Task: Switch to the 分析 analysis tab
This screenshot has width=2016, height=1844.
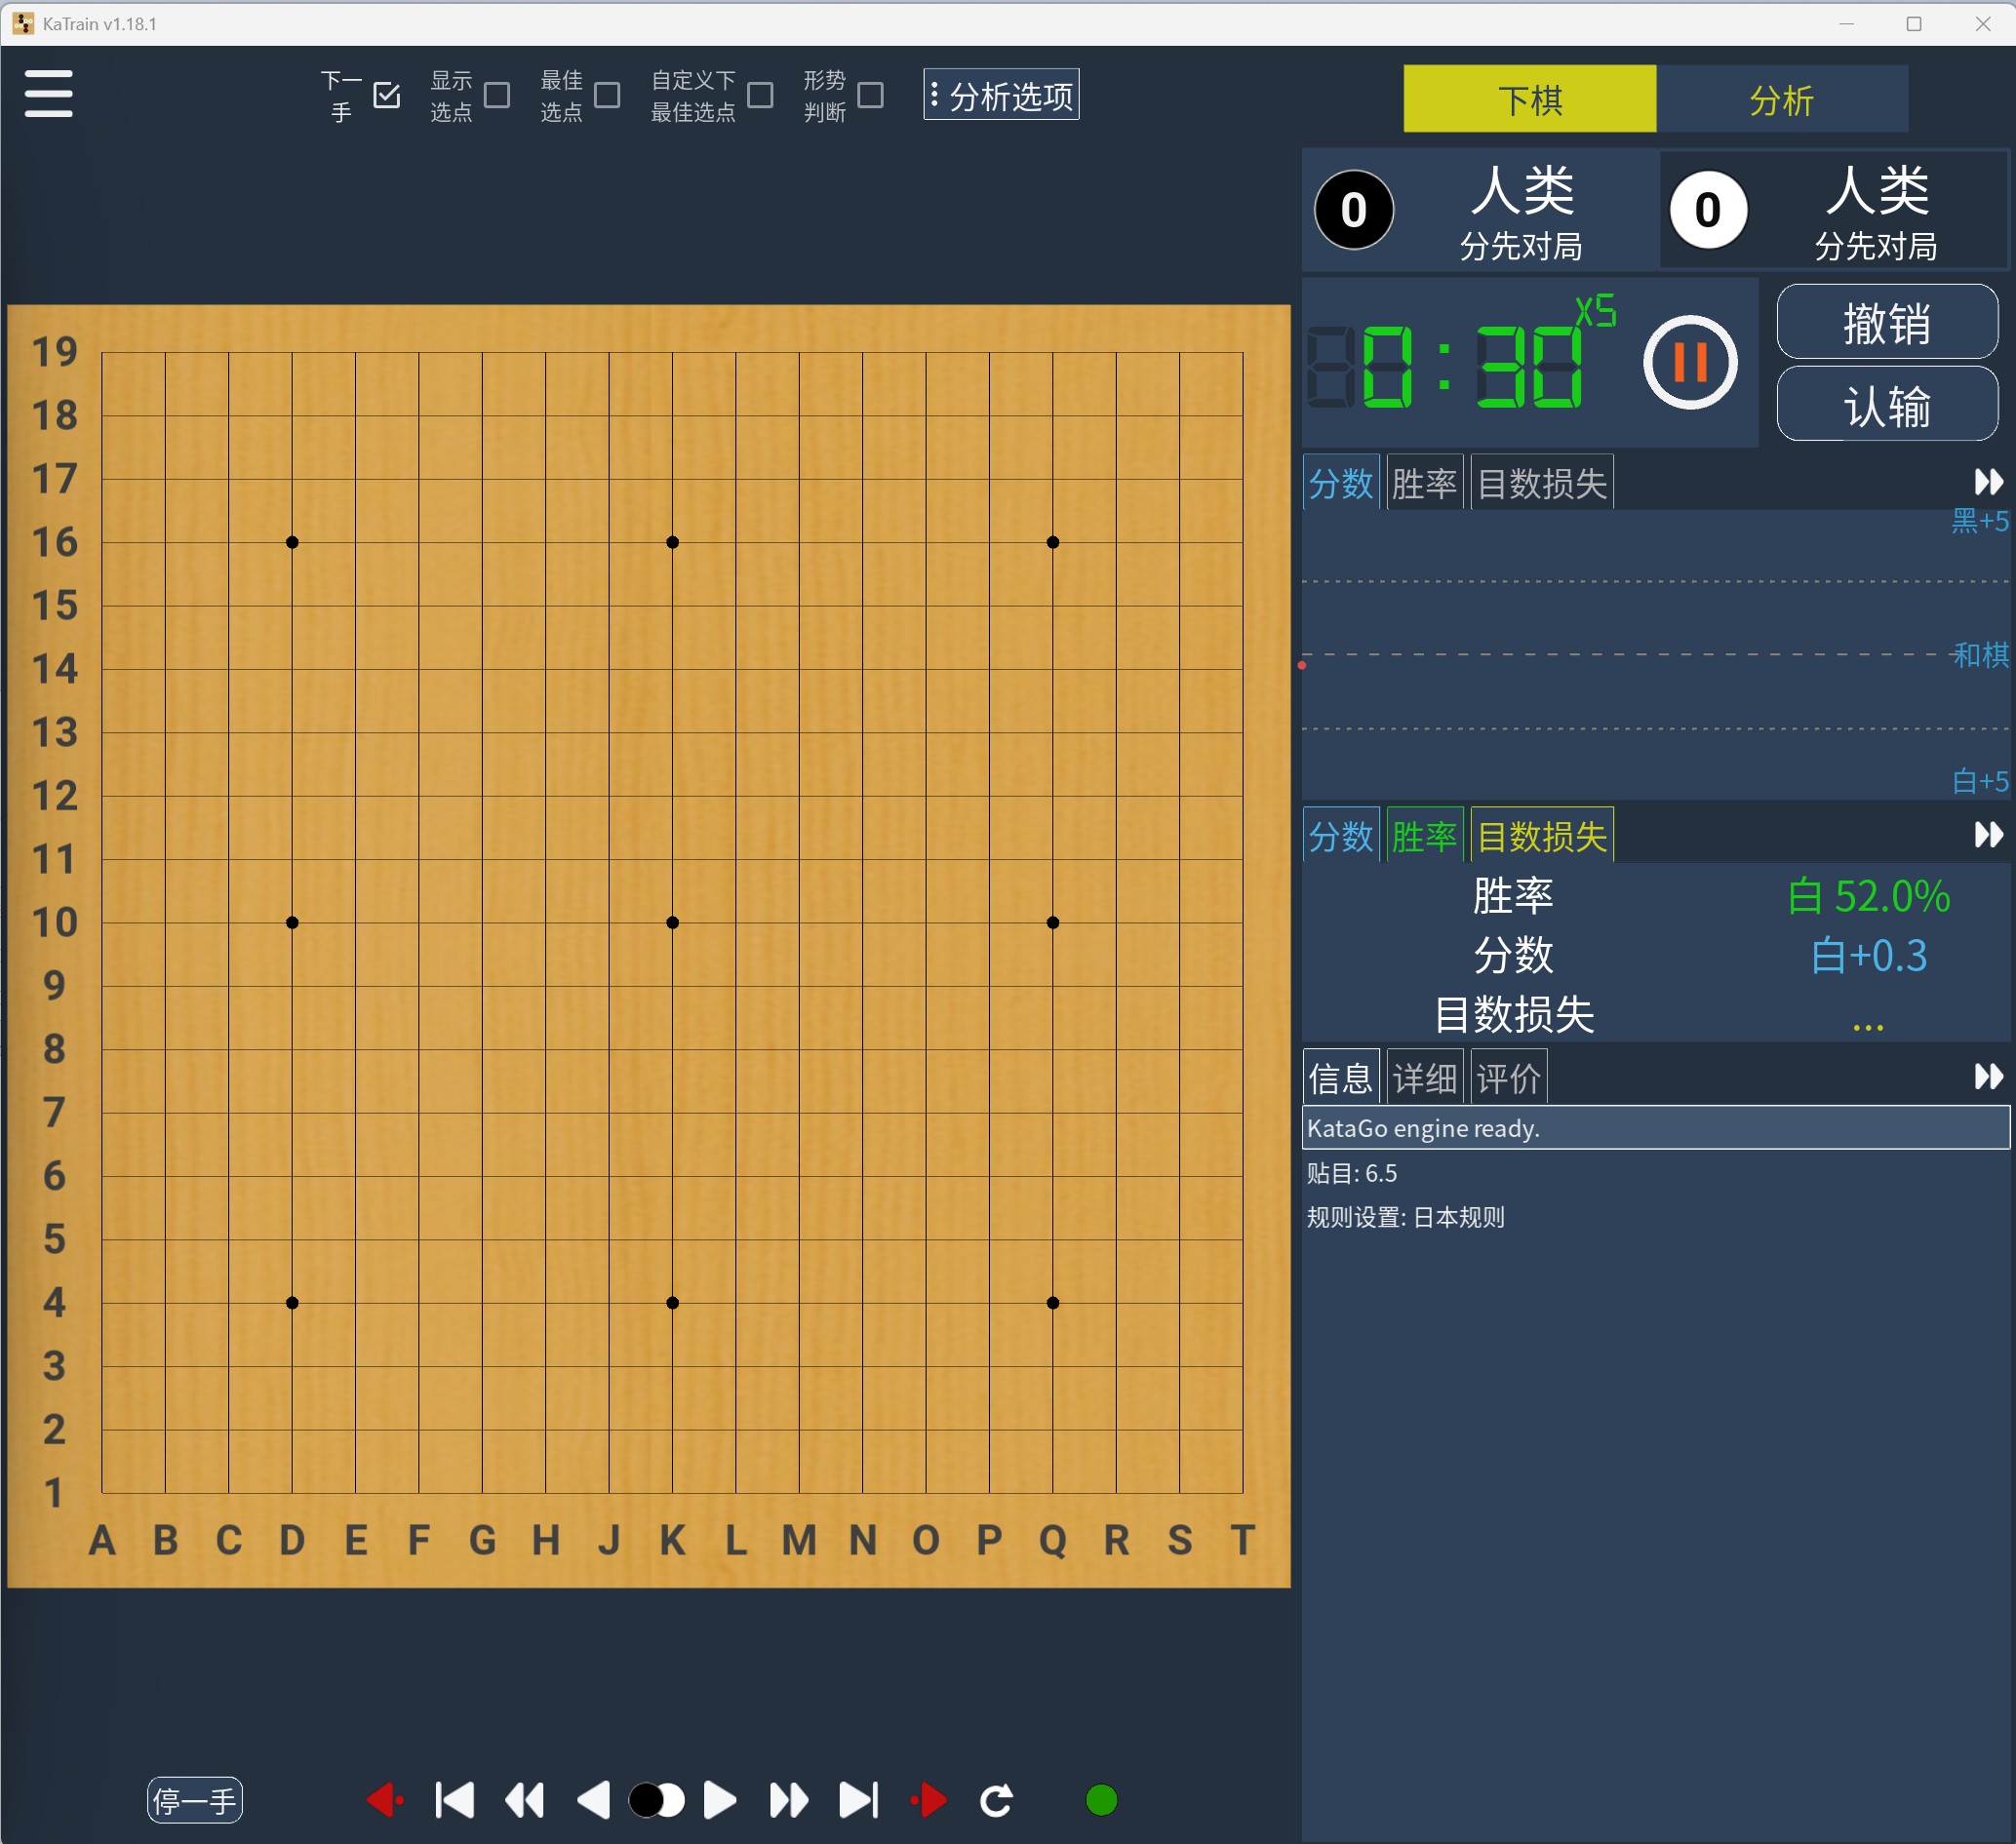Action: [x=1781, y=99]
